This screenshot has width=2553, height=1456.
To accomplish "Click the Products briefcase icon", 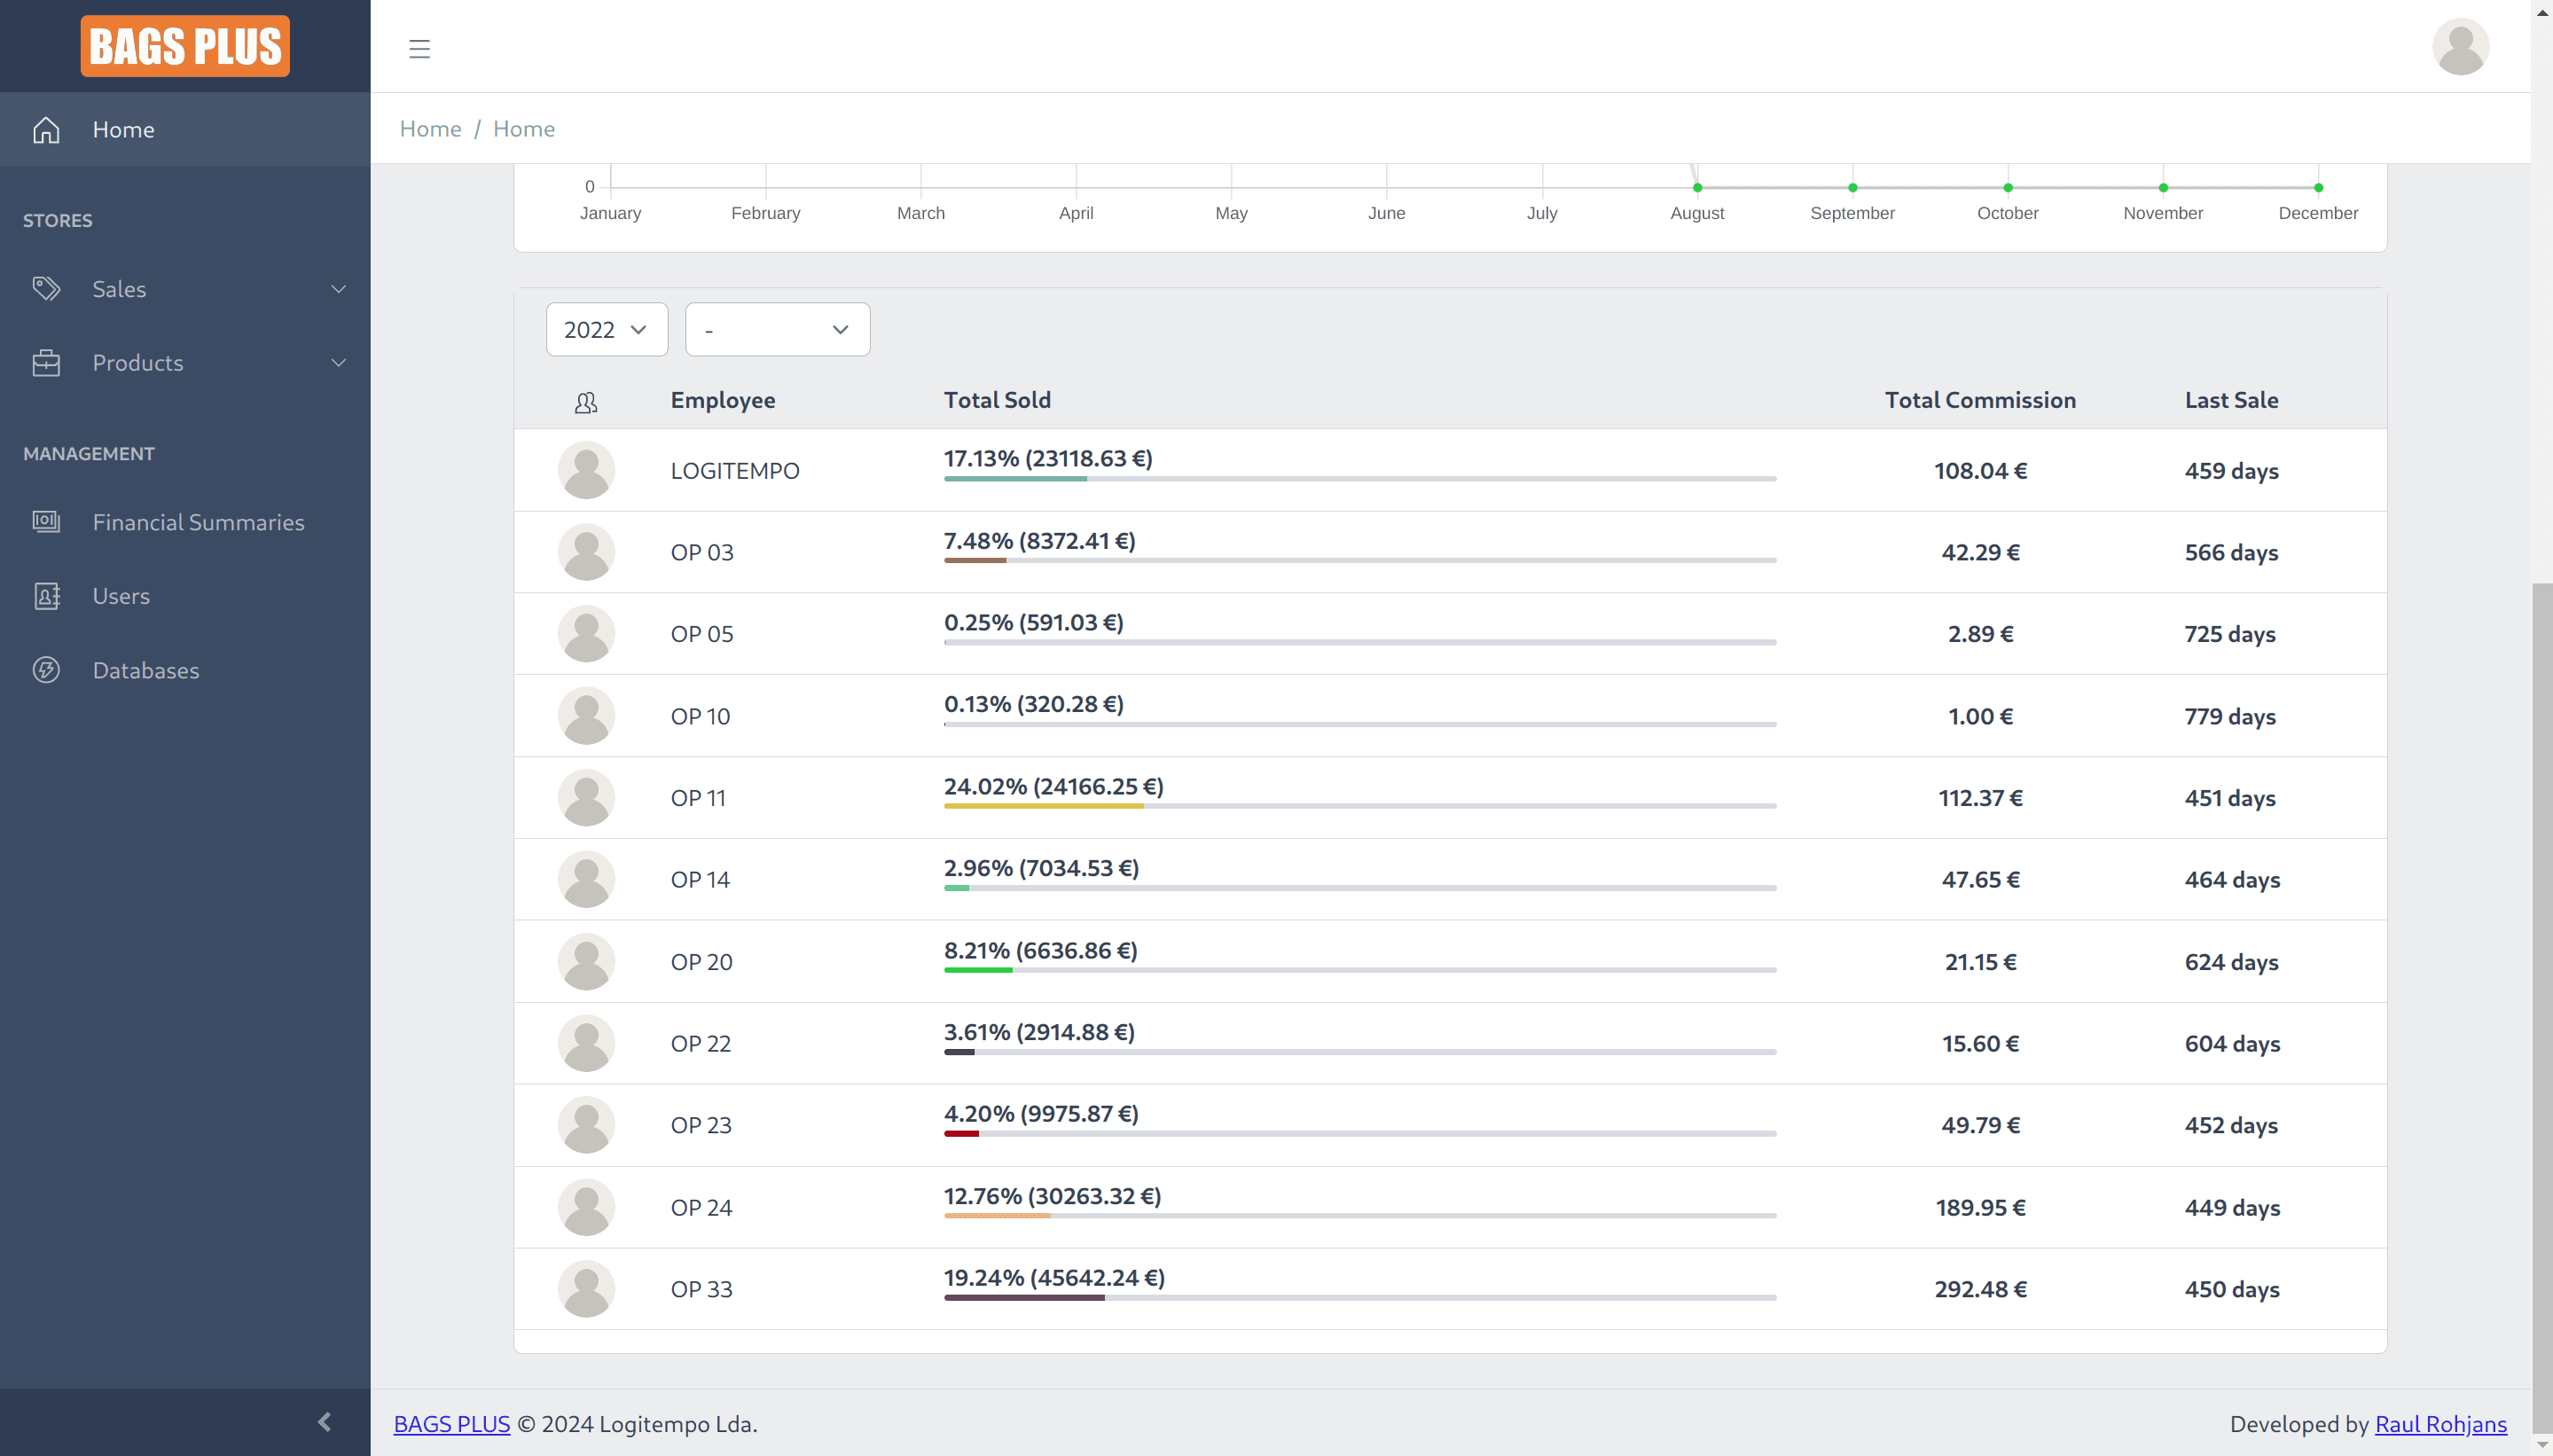I will pyautogui.click(x=46, y=363).
